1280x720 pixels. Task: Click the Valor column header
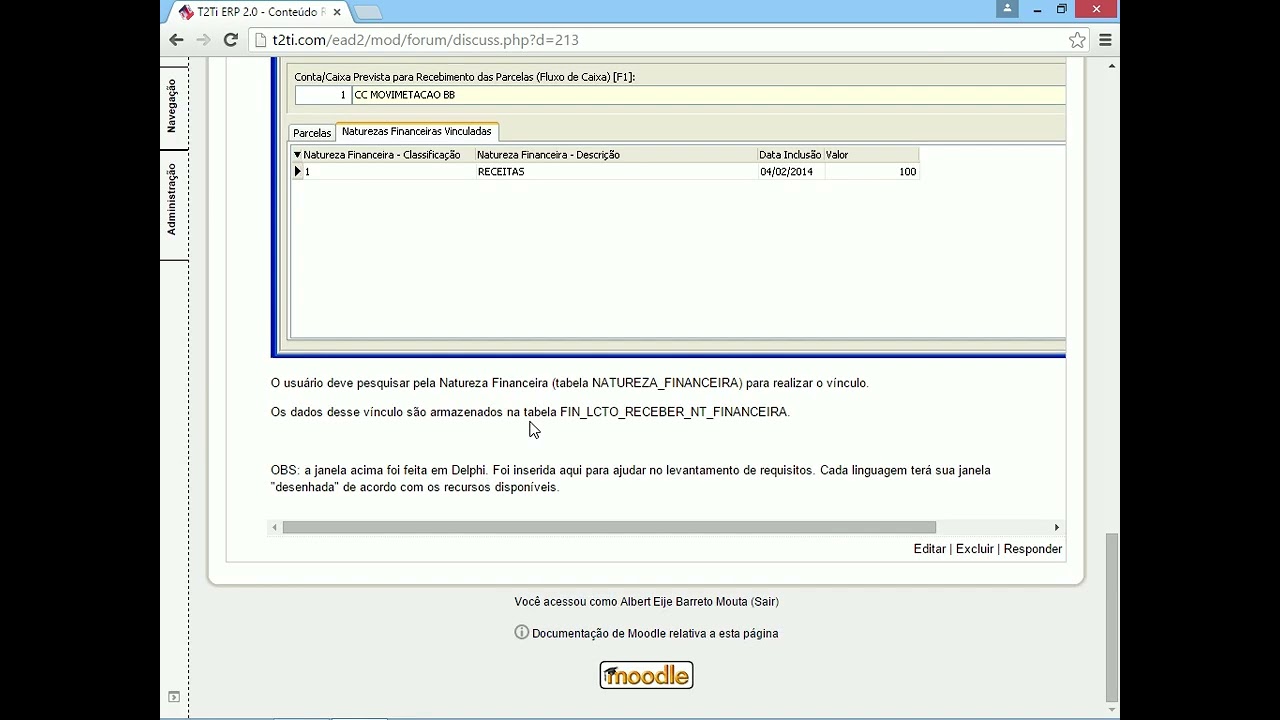point(870,155)
